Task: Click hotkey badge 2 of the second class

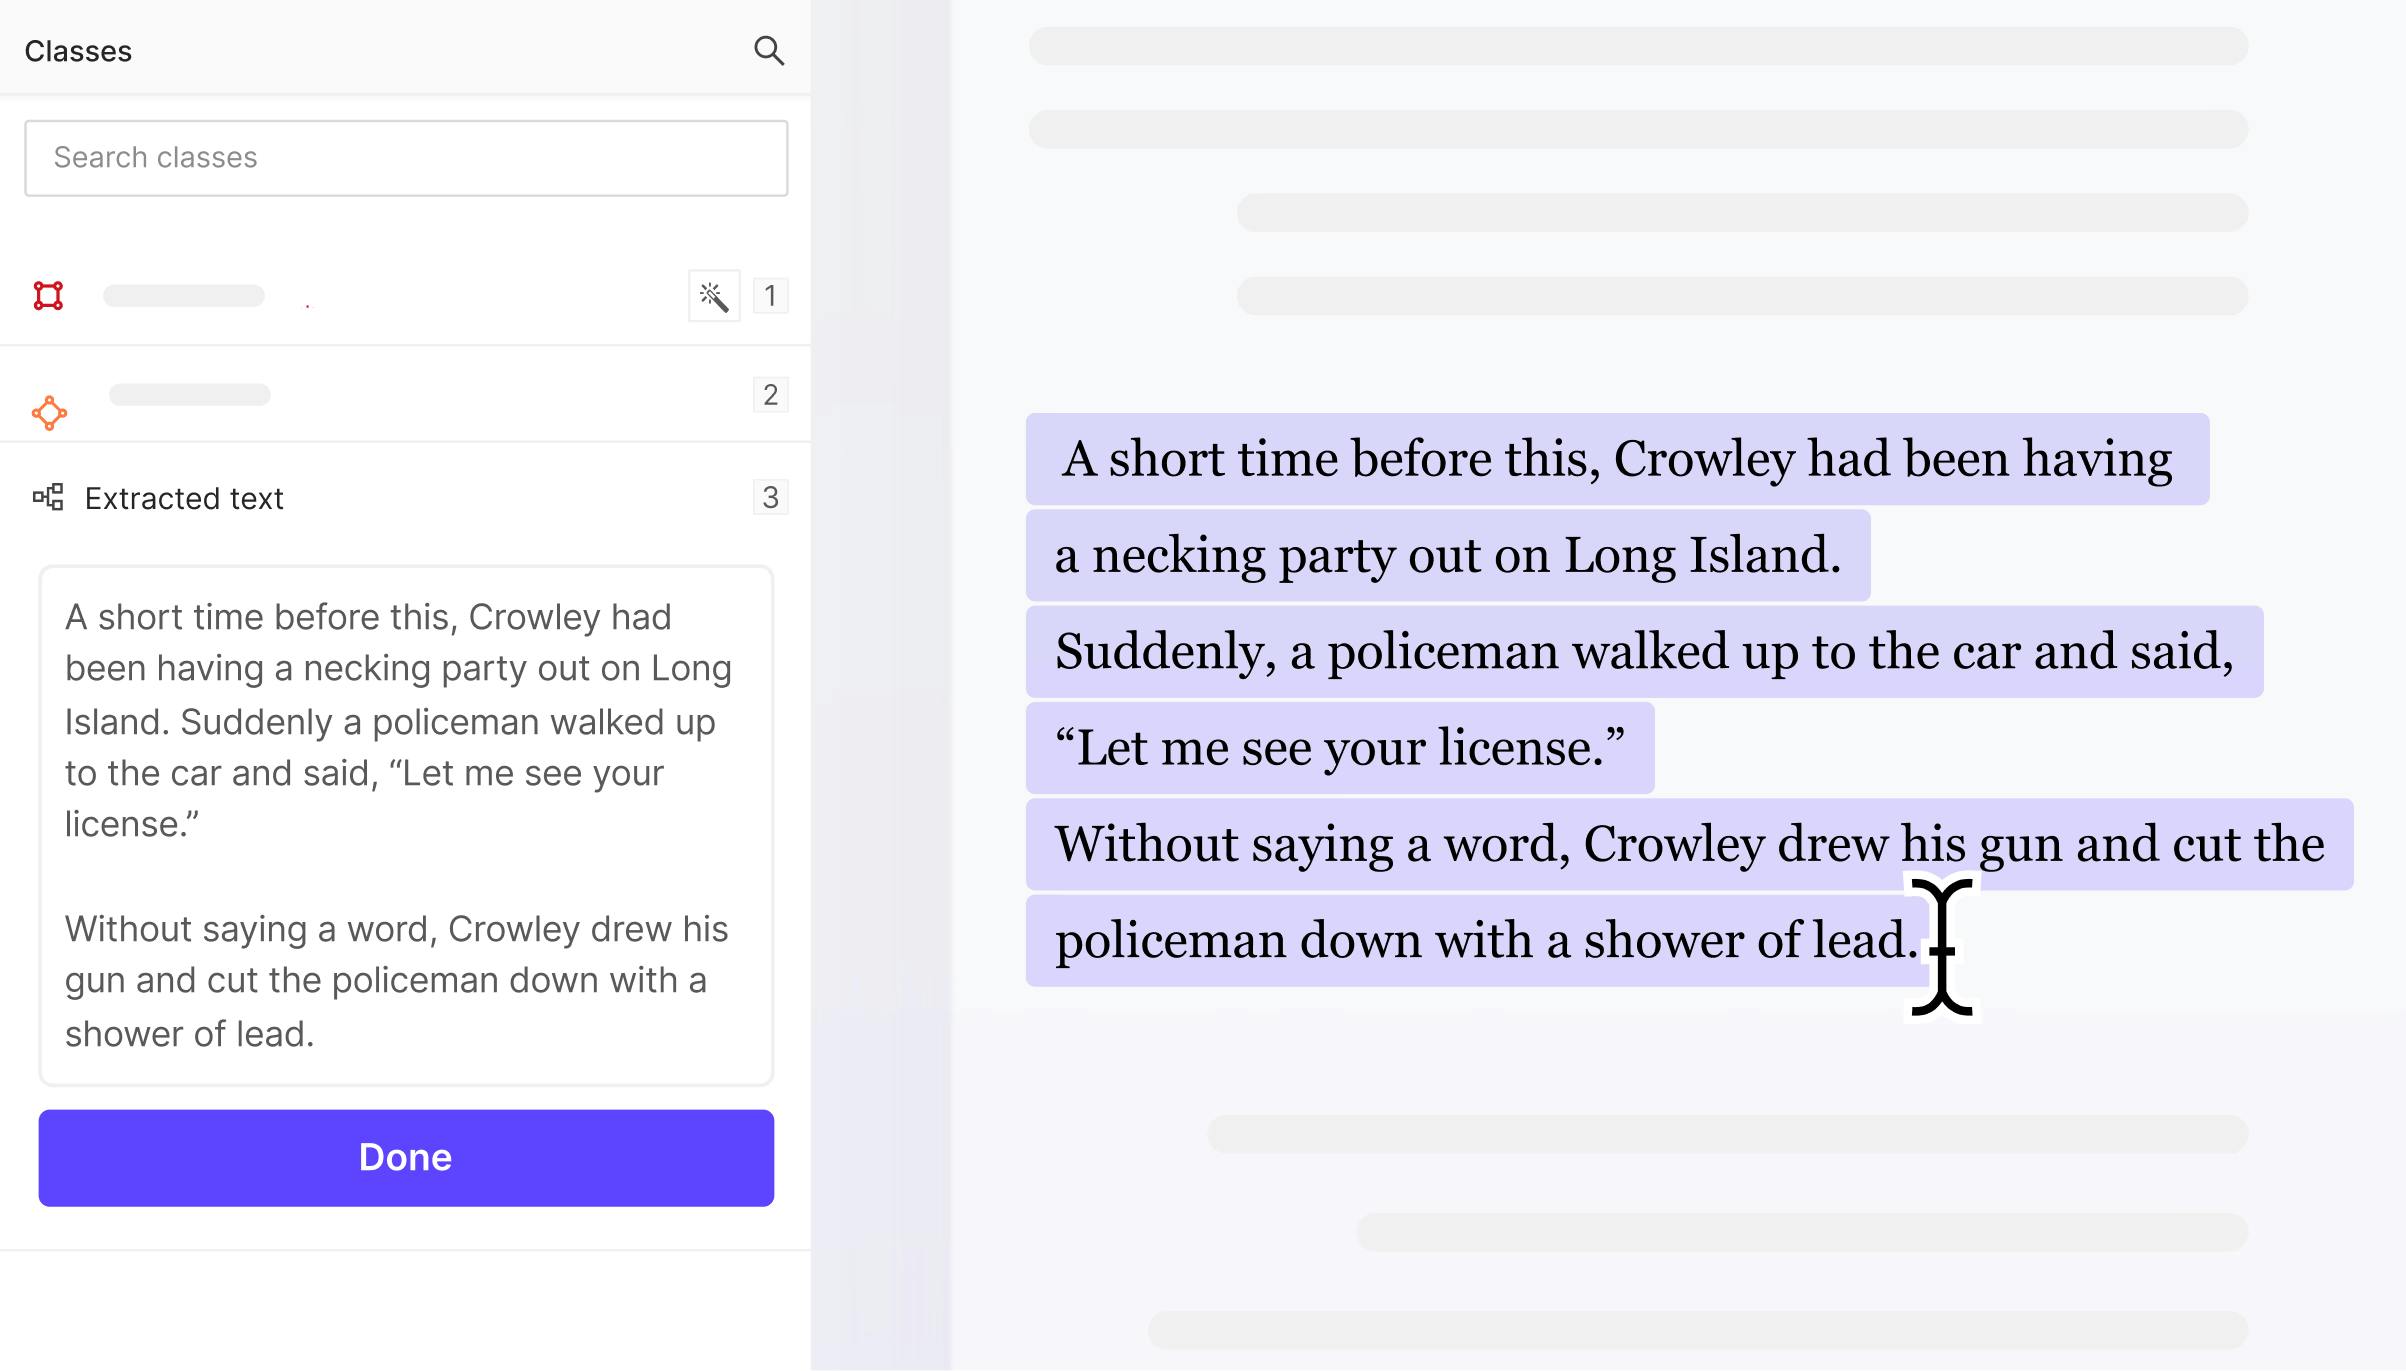Action: click(770, 395)
